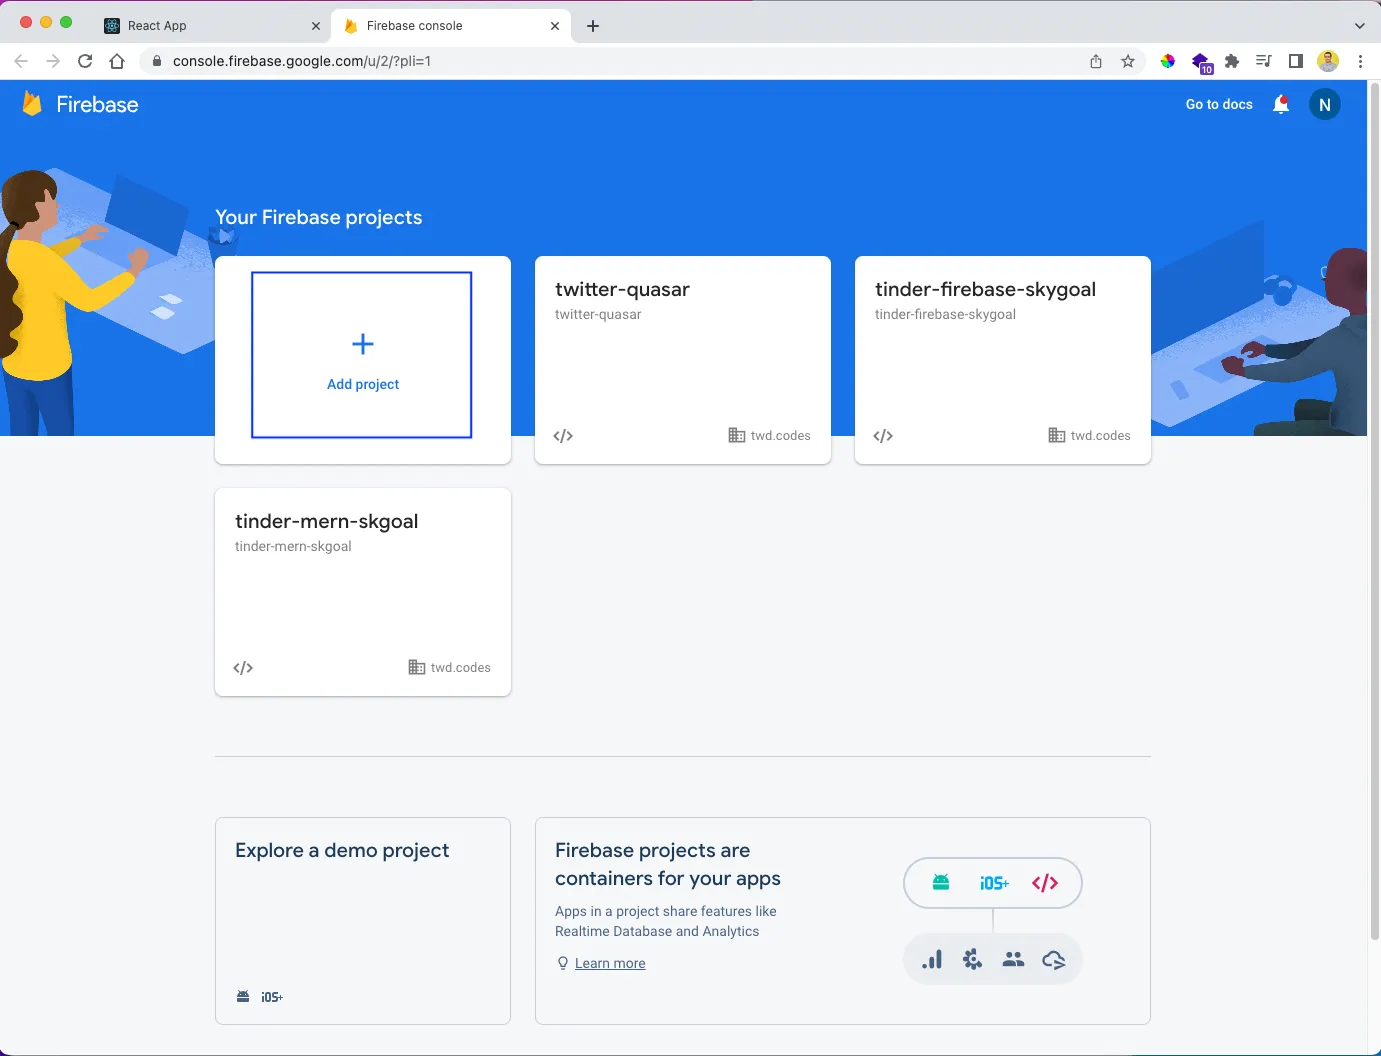Click Android icon in demo project card
Viewport: 1381px width, 1056px height.
pos(243,996)
